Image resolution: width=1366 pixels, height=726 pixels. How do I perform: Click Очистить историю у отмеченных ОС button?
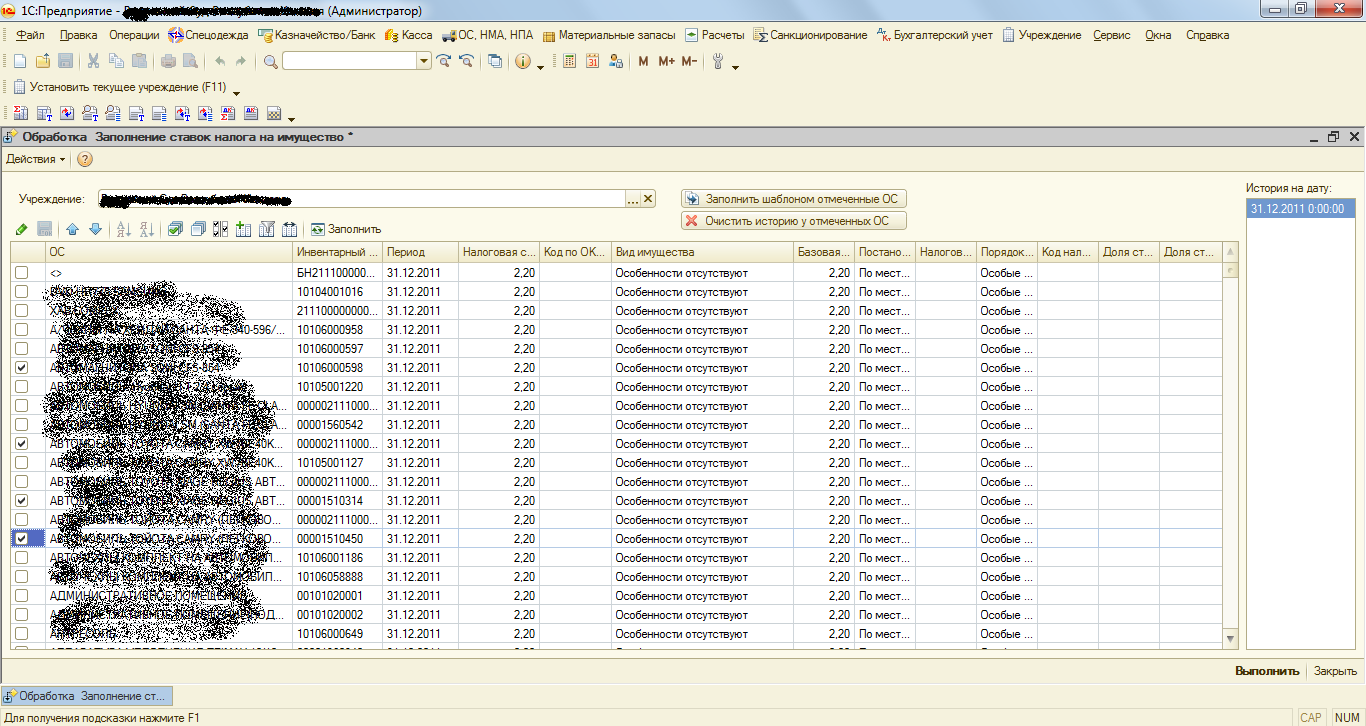pyautogui.click(x=794, y=221)
